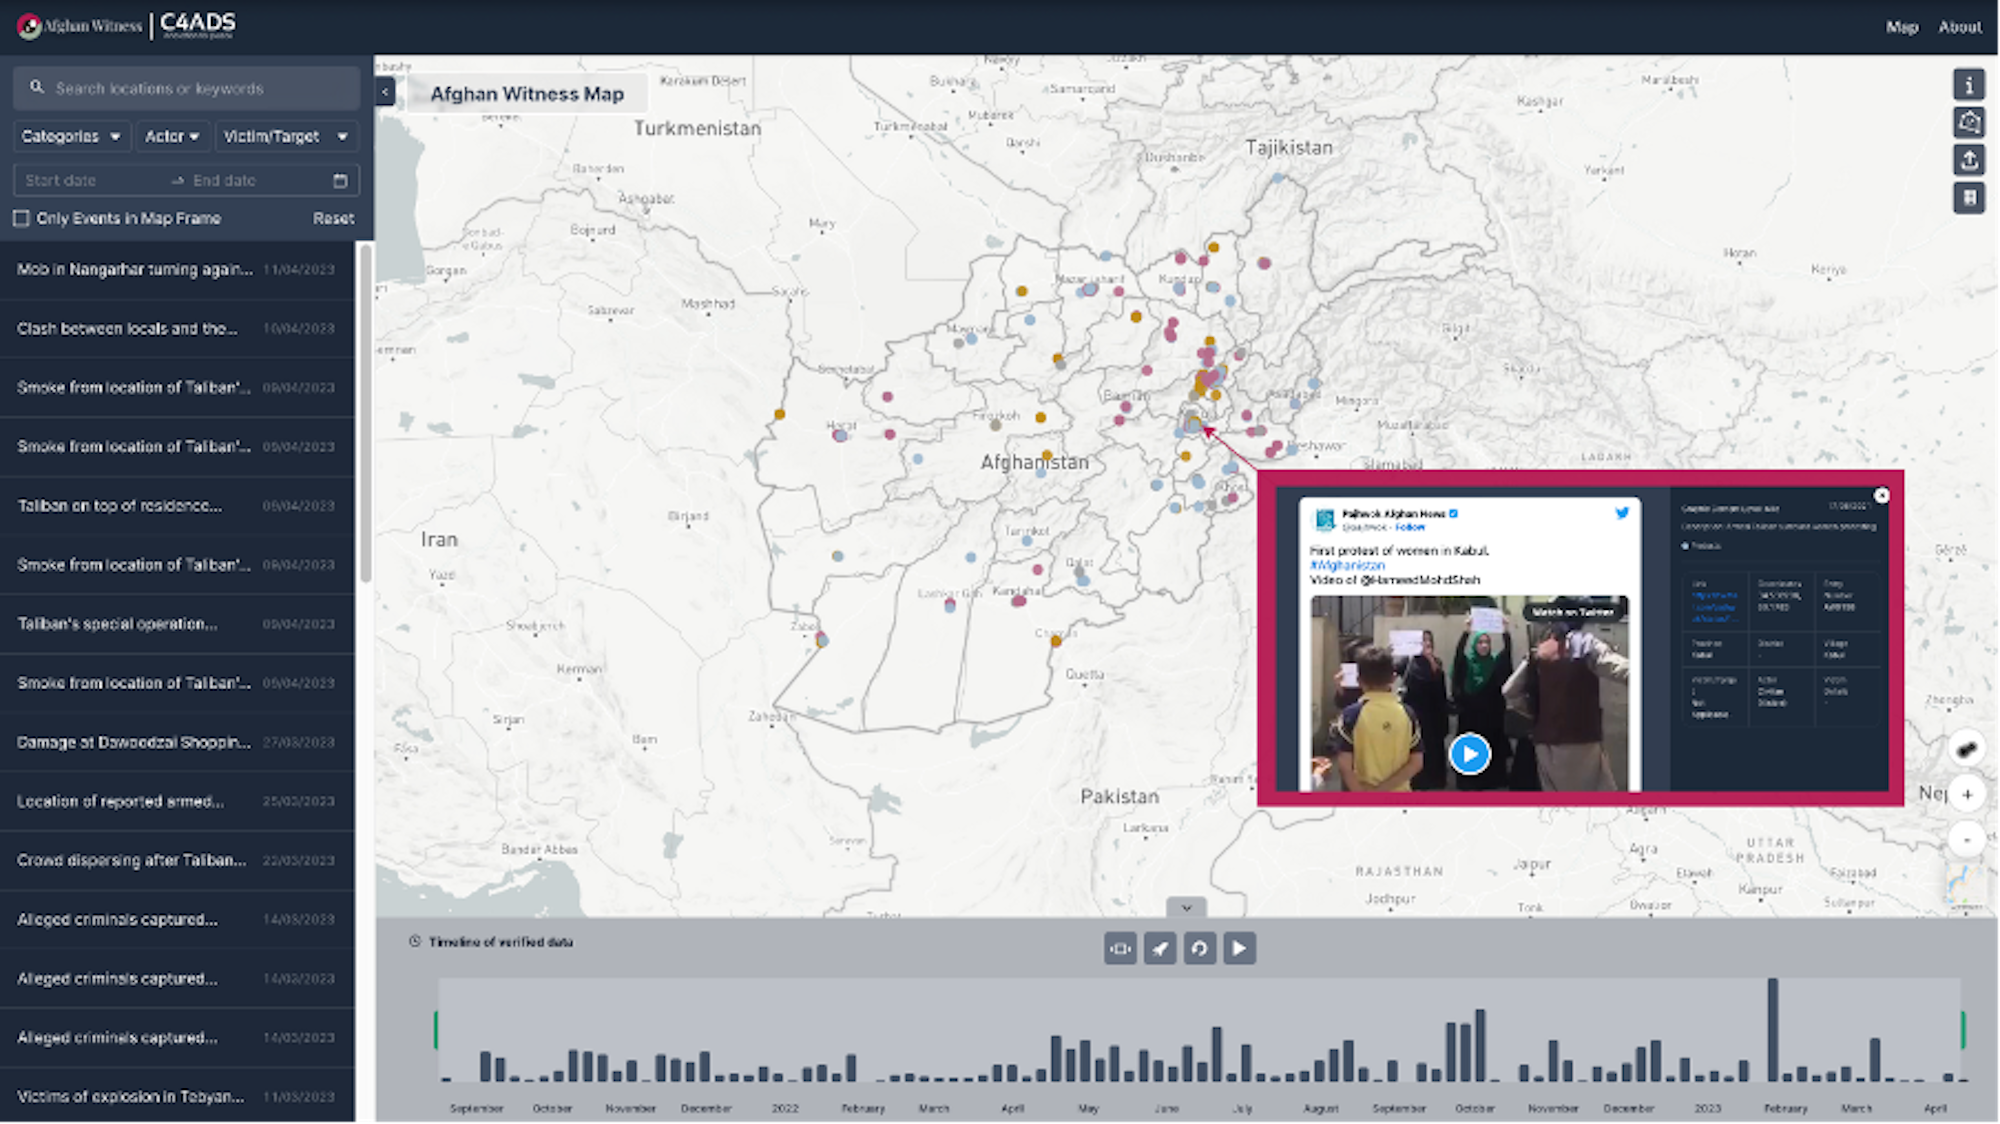Image resolution: width=2000 pixels, height=1124 pixels.
Task: Click the polygon draw area icon
Action: pyautogui.click(x=1968, y=122)
